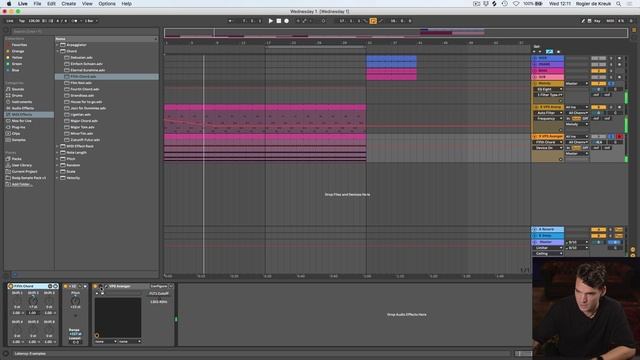This screenshot has height=360, width=640.
Task: Select the Drums category in the browser
Action: 17,96
